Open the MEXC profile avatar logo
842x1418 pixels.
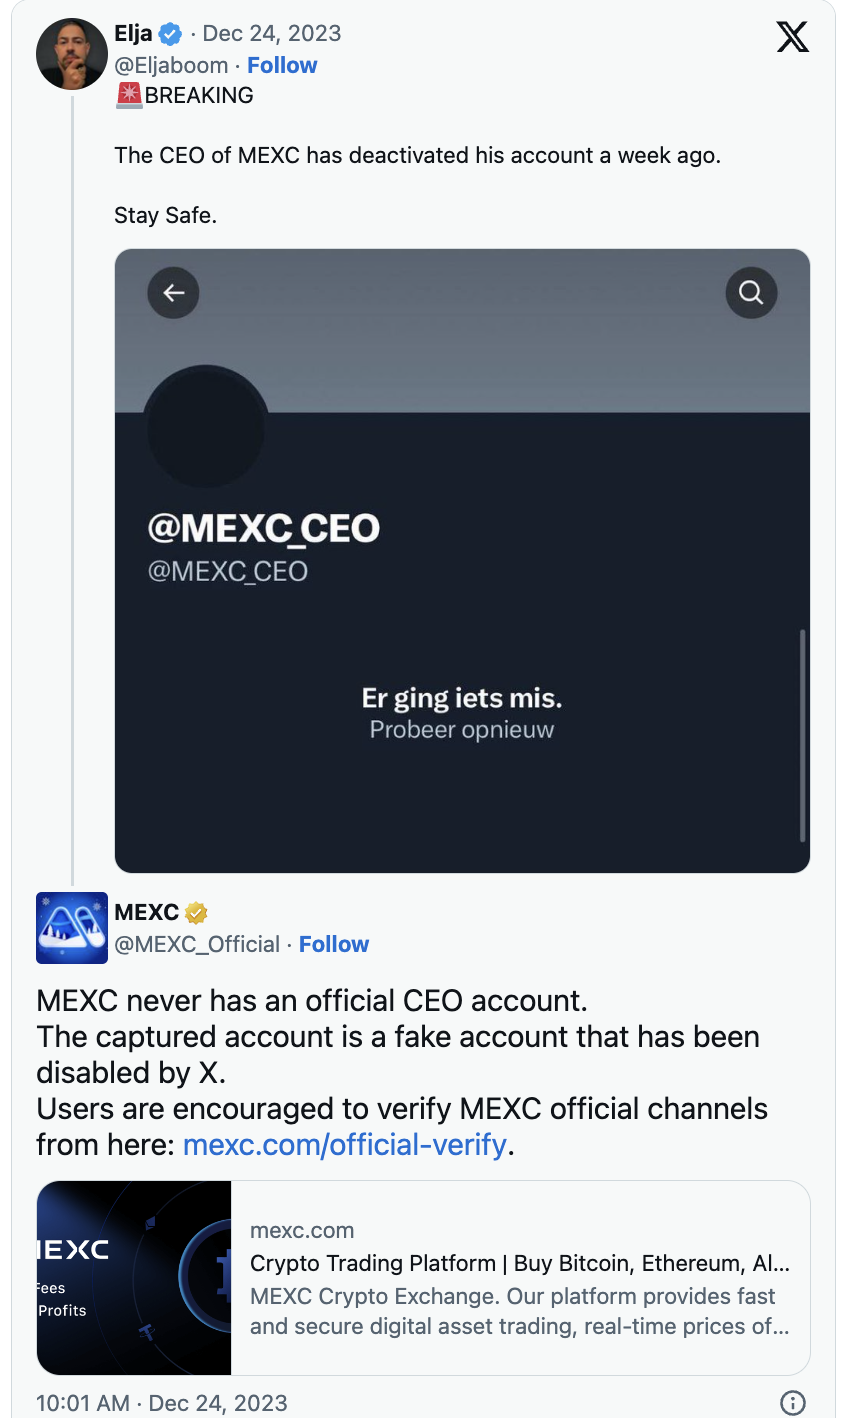coord(72,928)
